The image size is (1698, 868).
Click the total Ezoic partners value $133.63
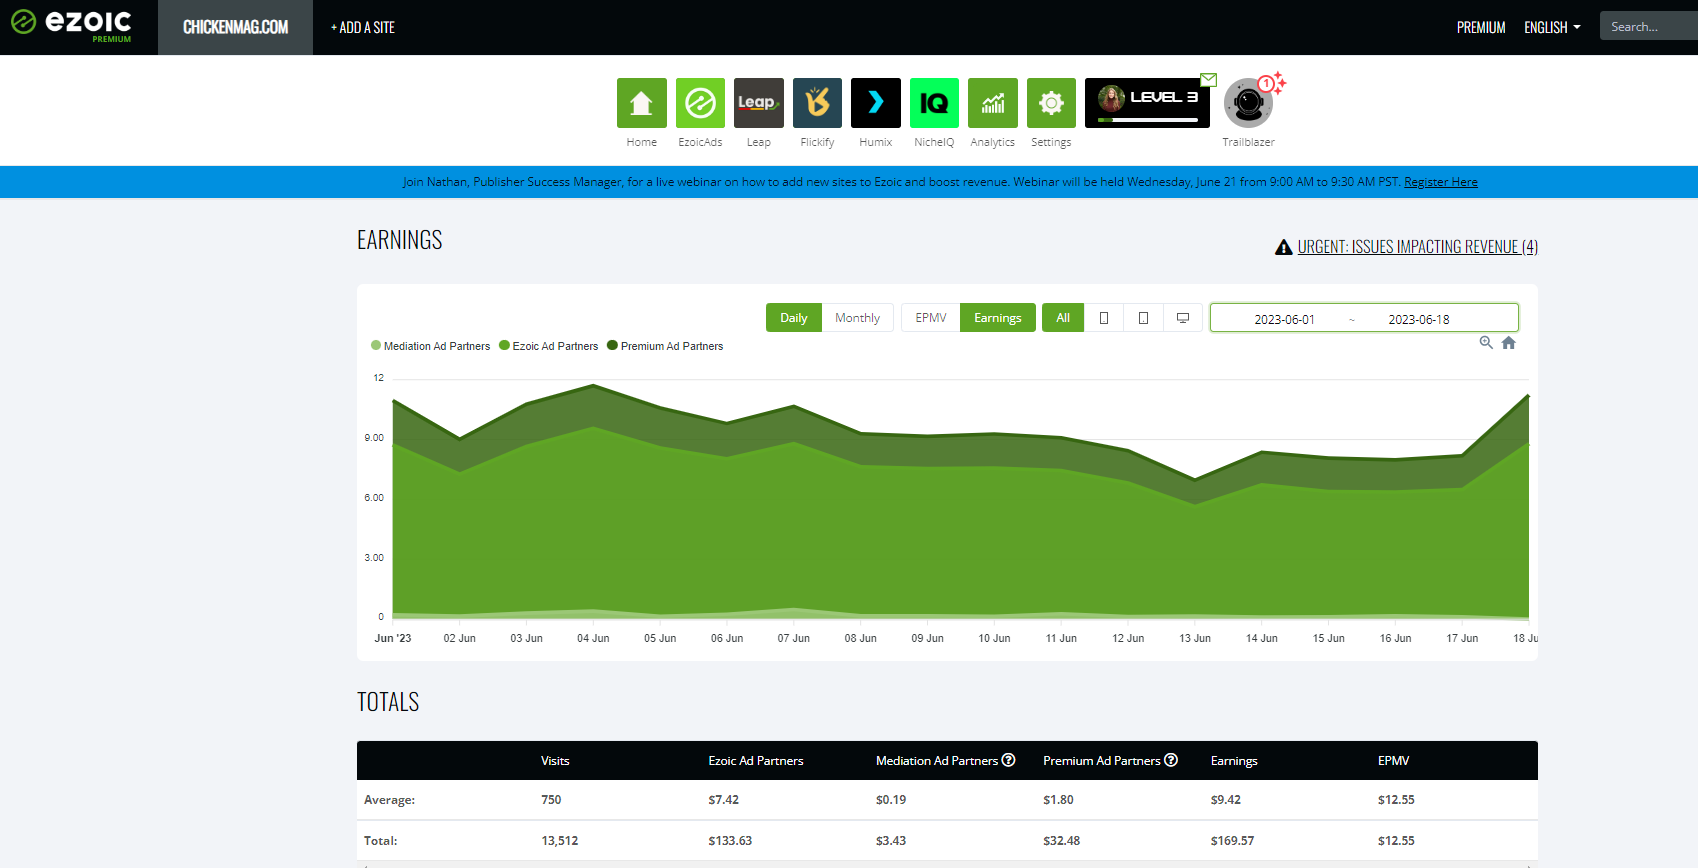tap(730, 841)
